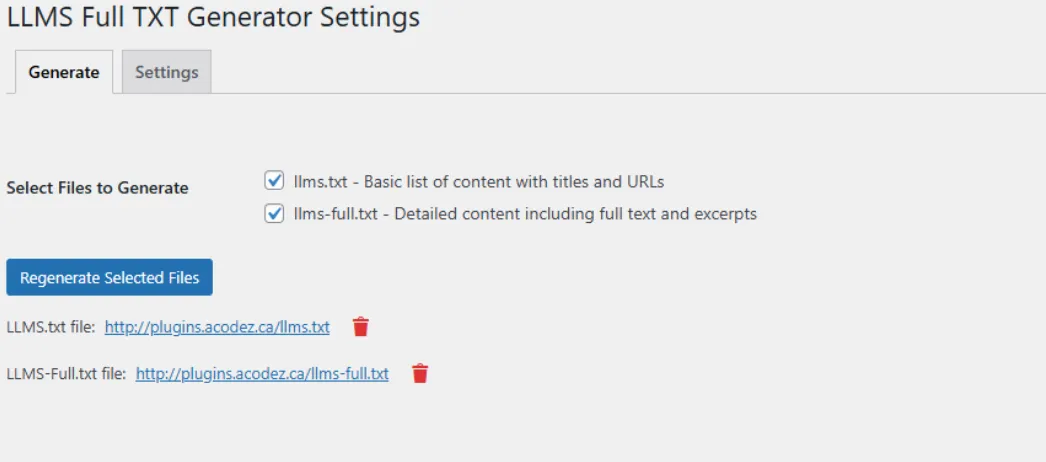
Task: Click the "LLMS Full TXT Generator Settings" heading
Action: pos(213,17)
